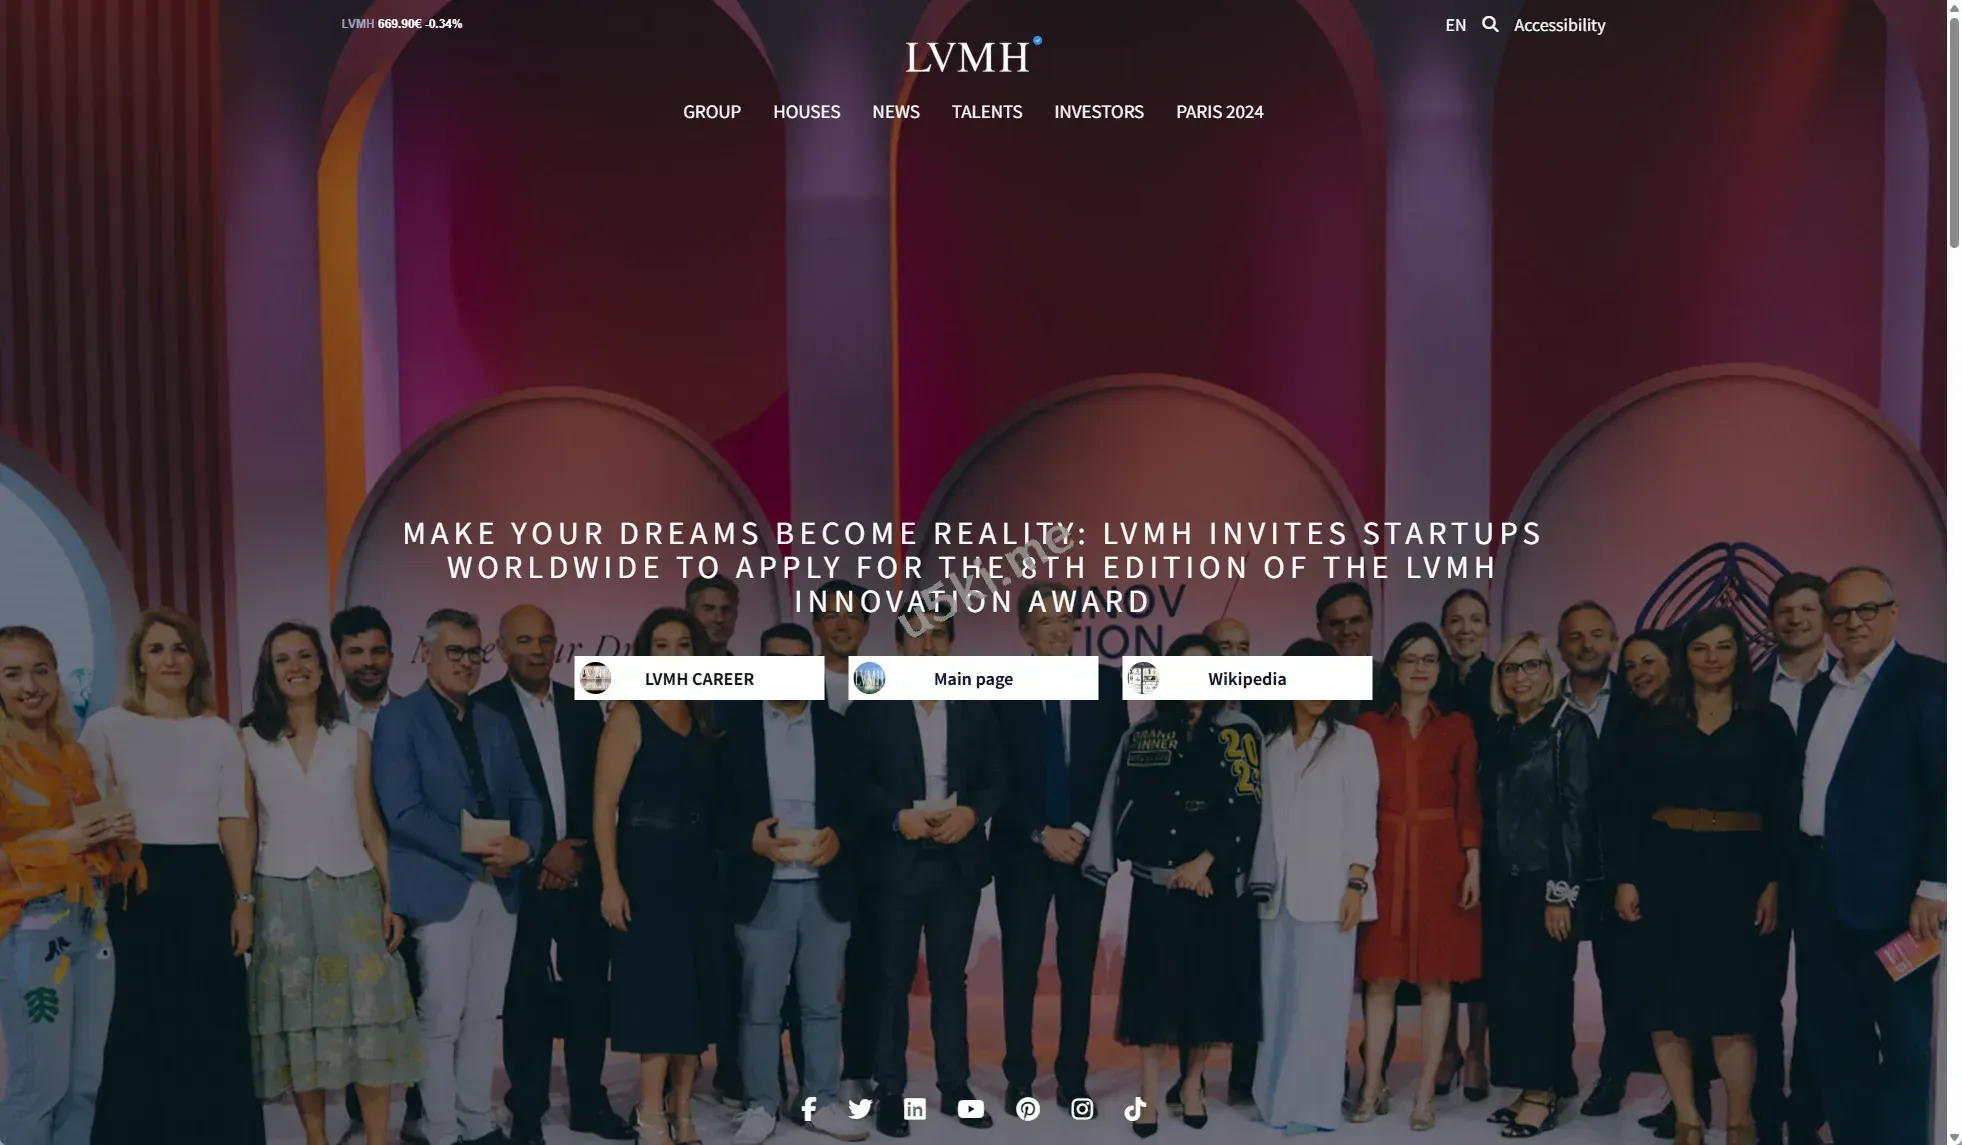Open the Accessibility link
Screen dimensions: 1962x1145
1559,25
